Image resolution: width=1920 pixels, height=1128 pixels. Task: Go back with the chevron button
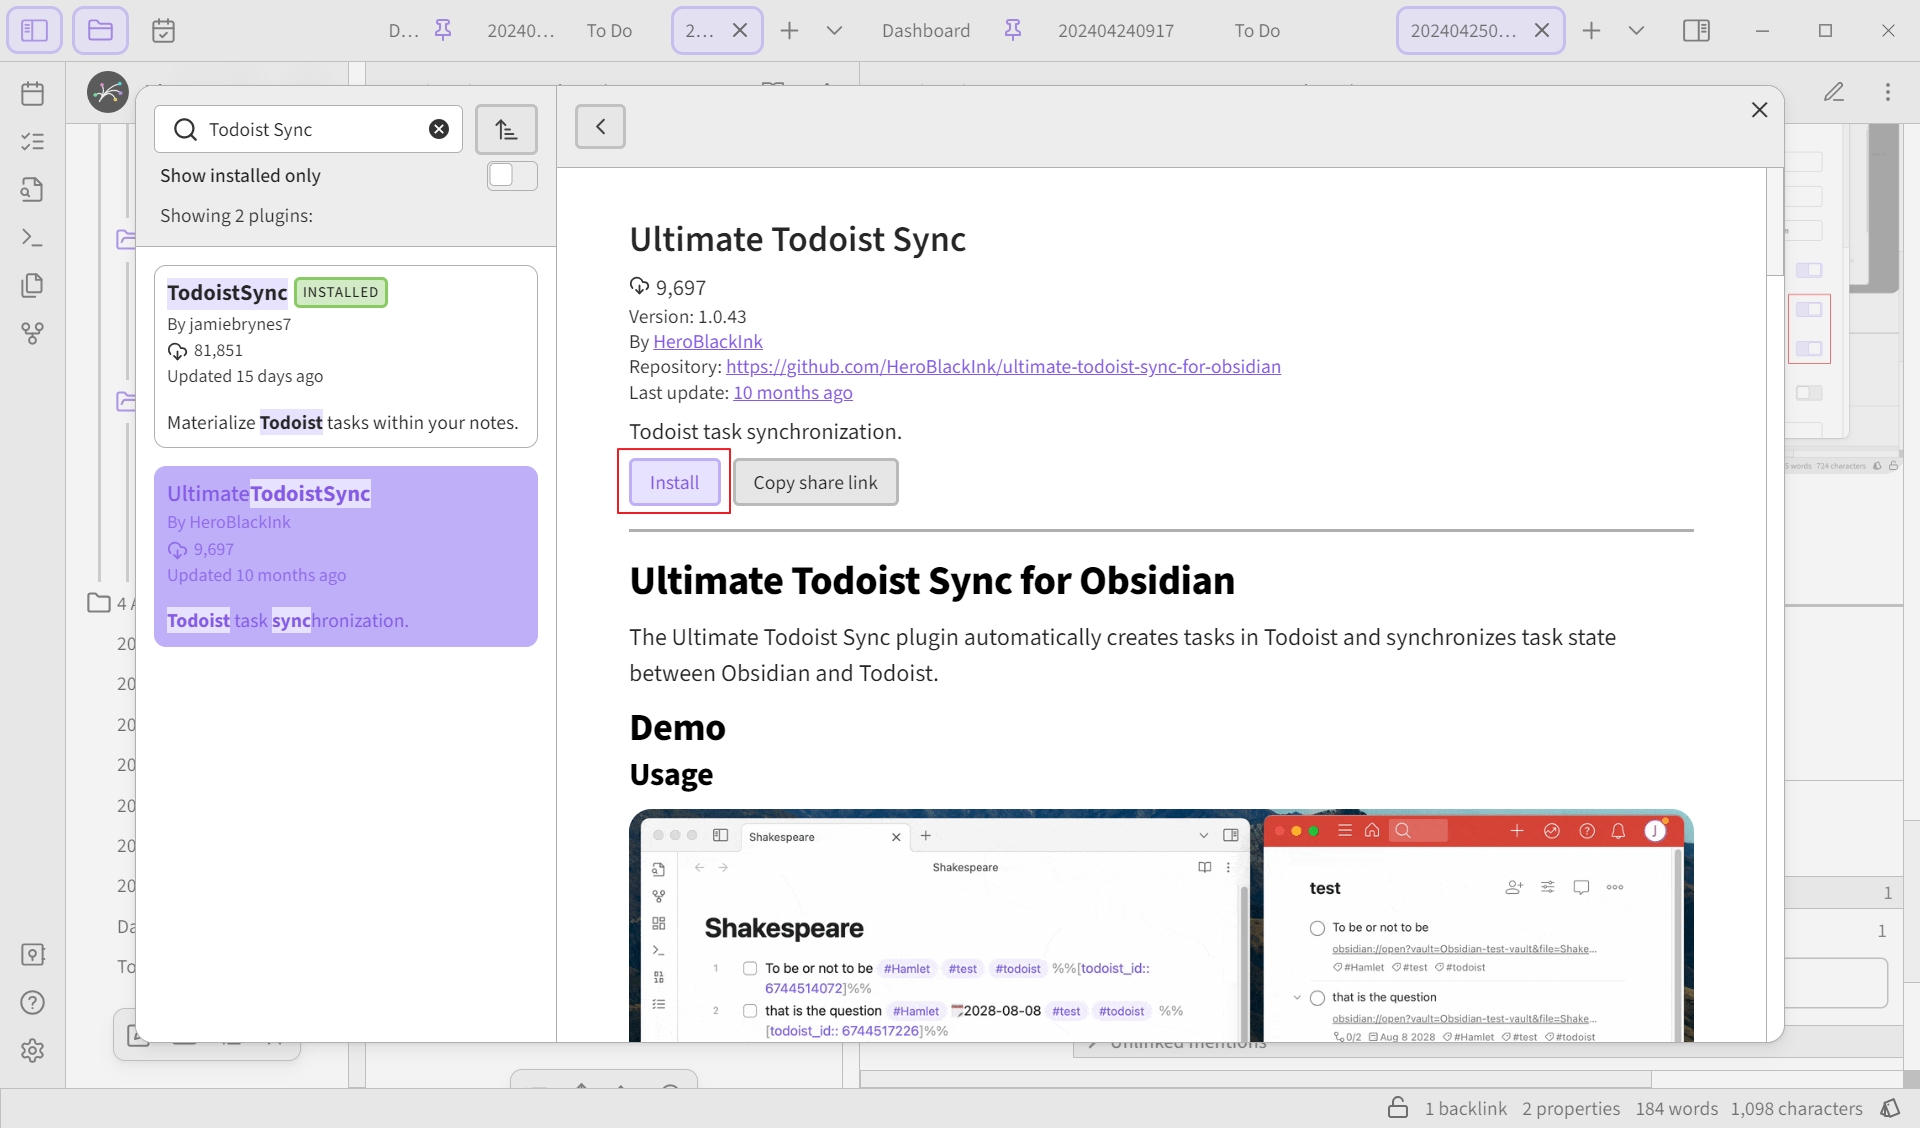(600, 126)
